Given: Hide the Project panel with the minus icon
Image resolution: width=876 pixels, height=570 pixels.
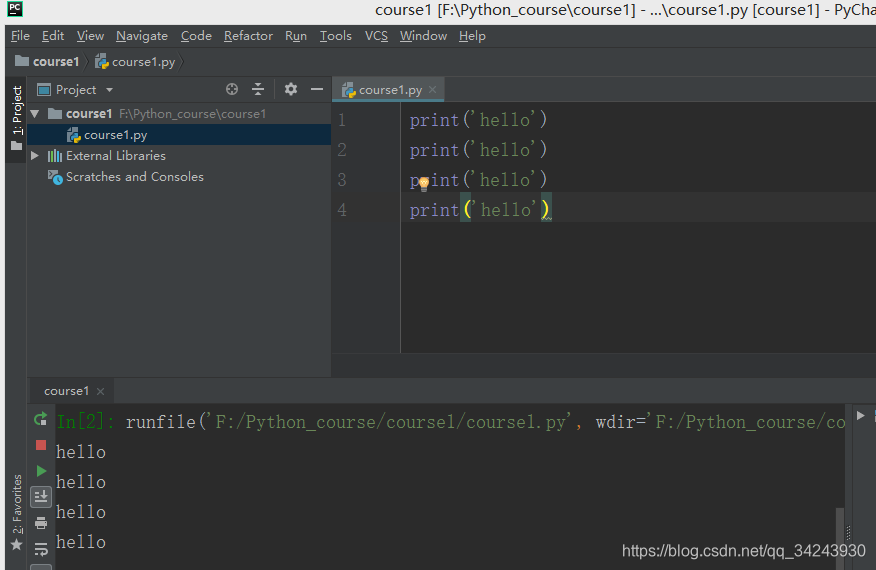Looking at the screenshot, I should 317,89.
